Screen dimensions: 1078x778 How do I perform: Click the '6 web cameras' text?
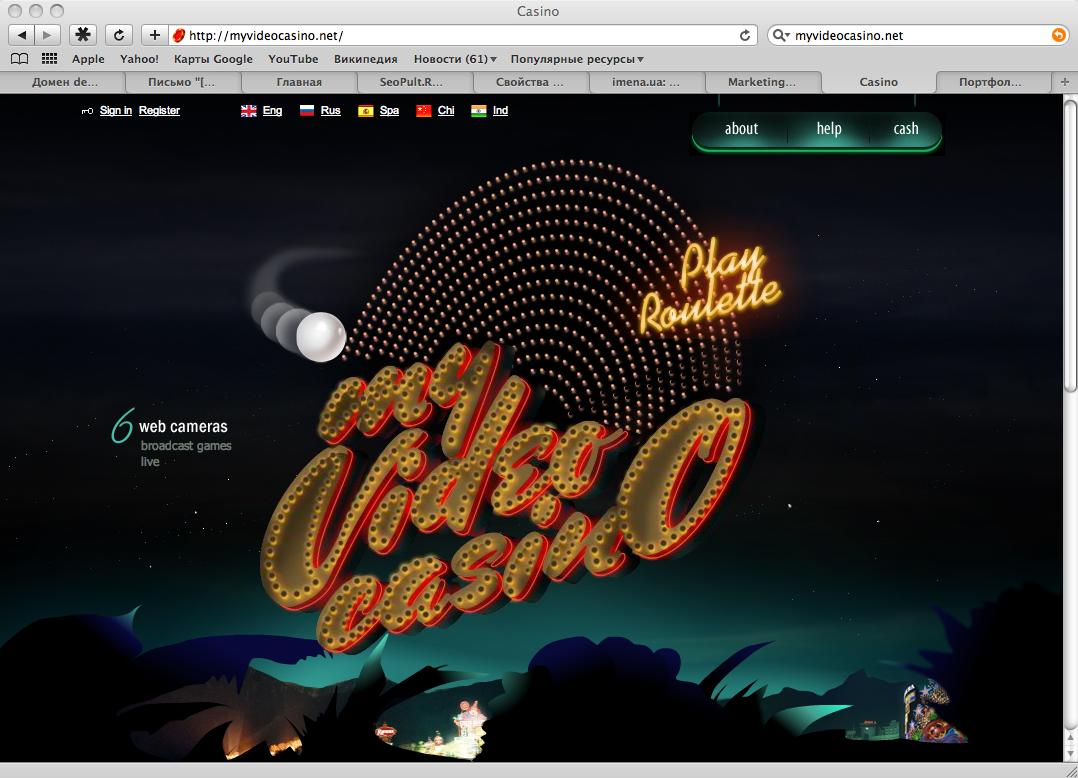170,426
